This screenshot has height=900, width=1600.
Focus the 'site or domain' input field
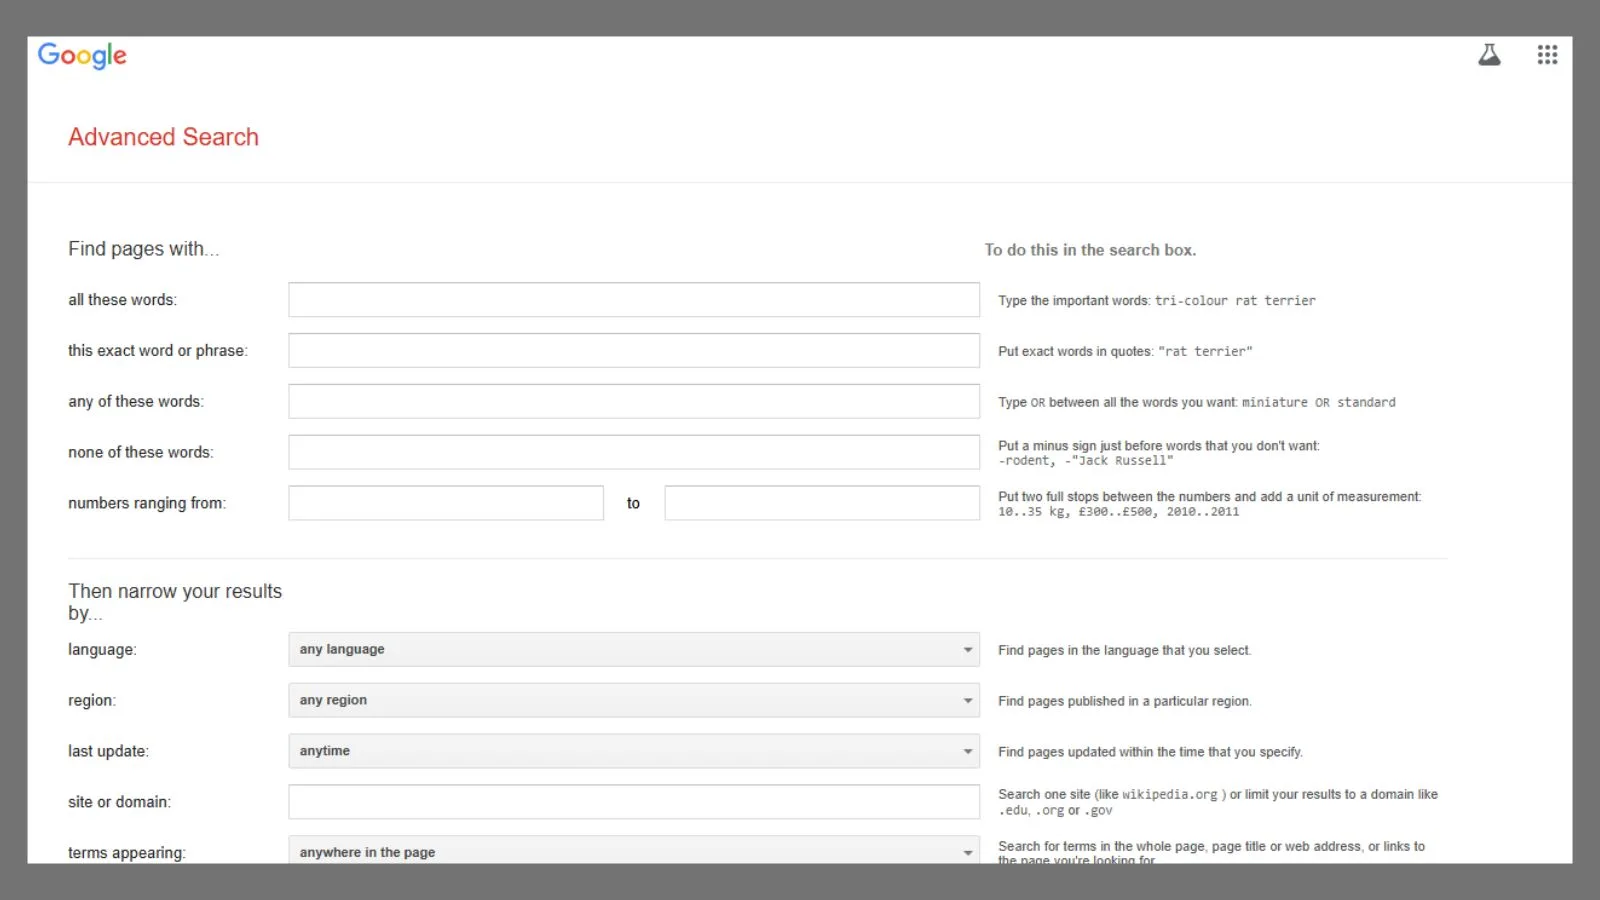point(634,802)
